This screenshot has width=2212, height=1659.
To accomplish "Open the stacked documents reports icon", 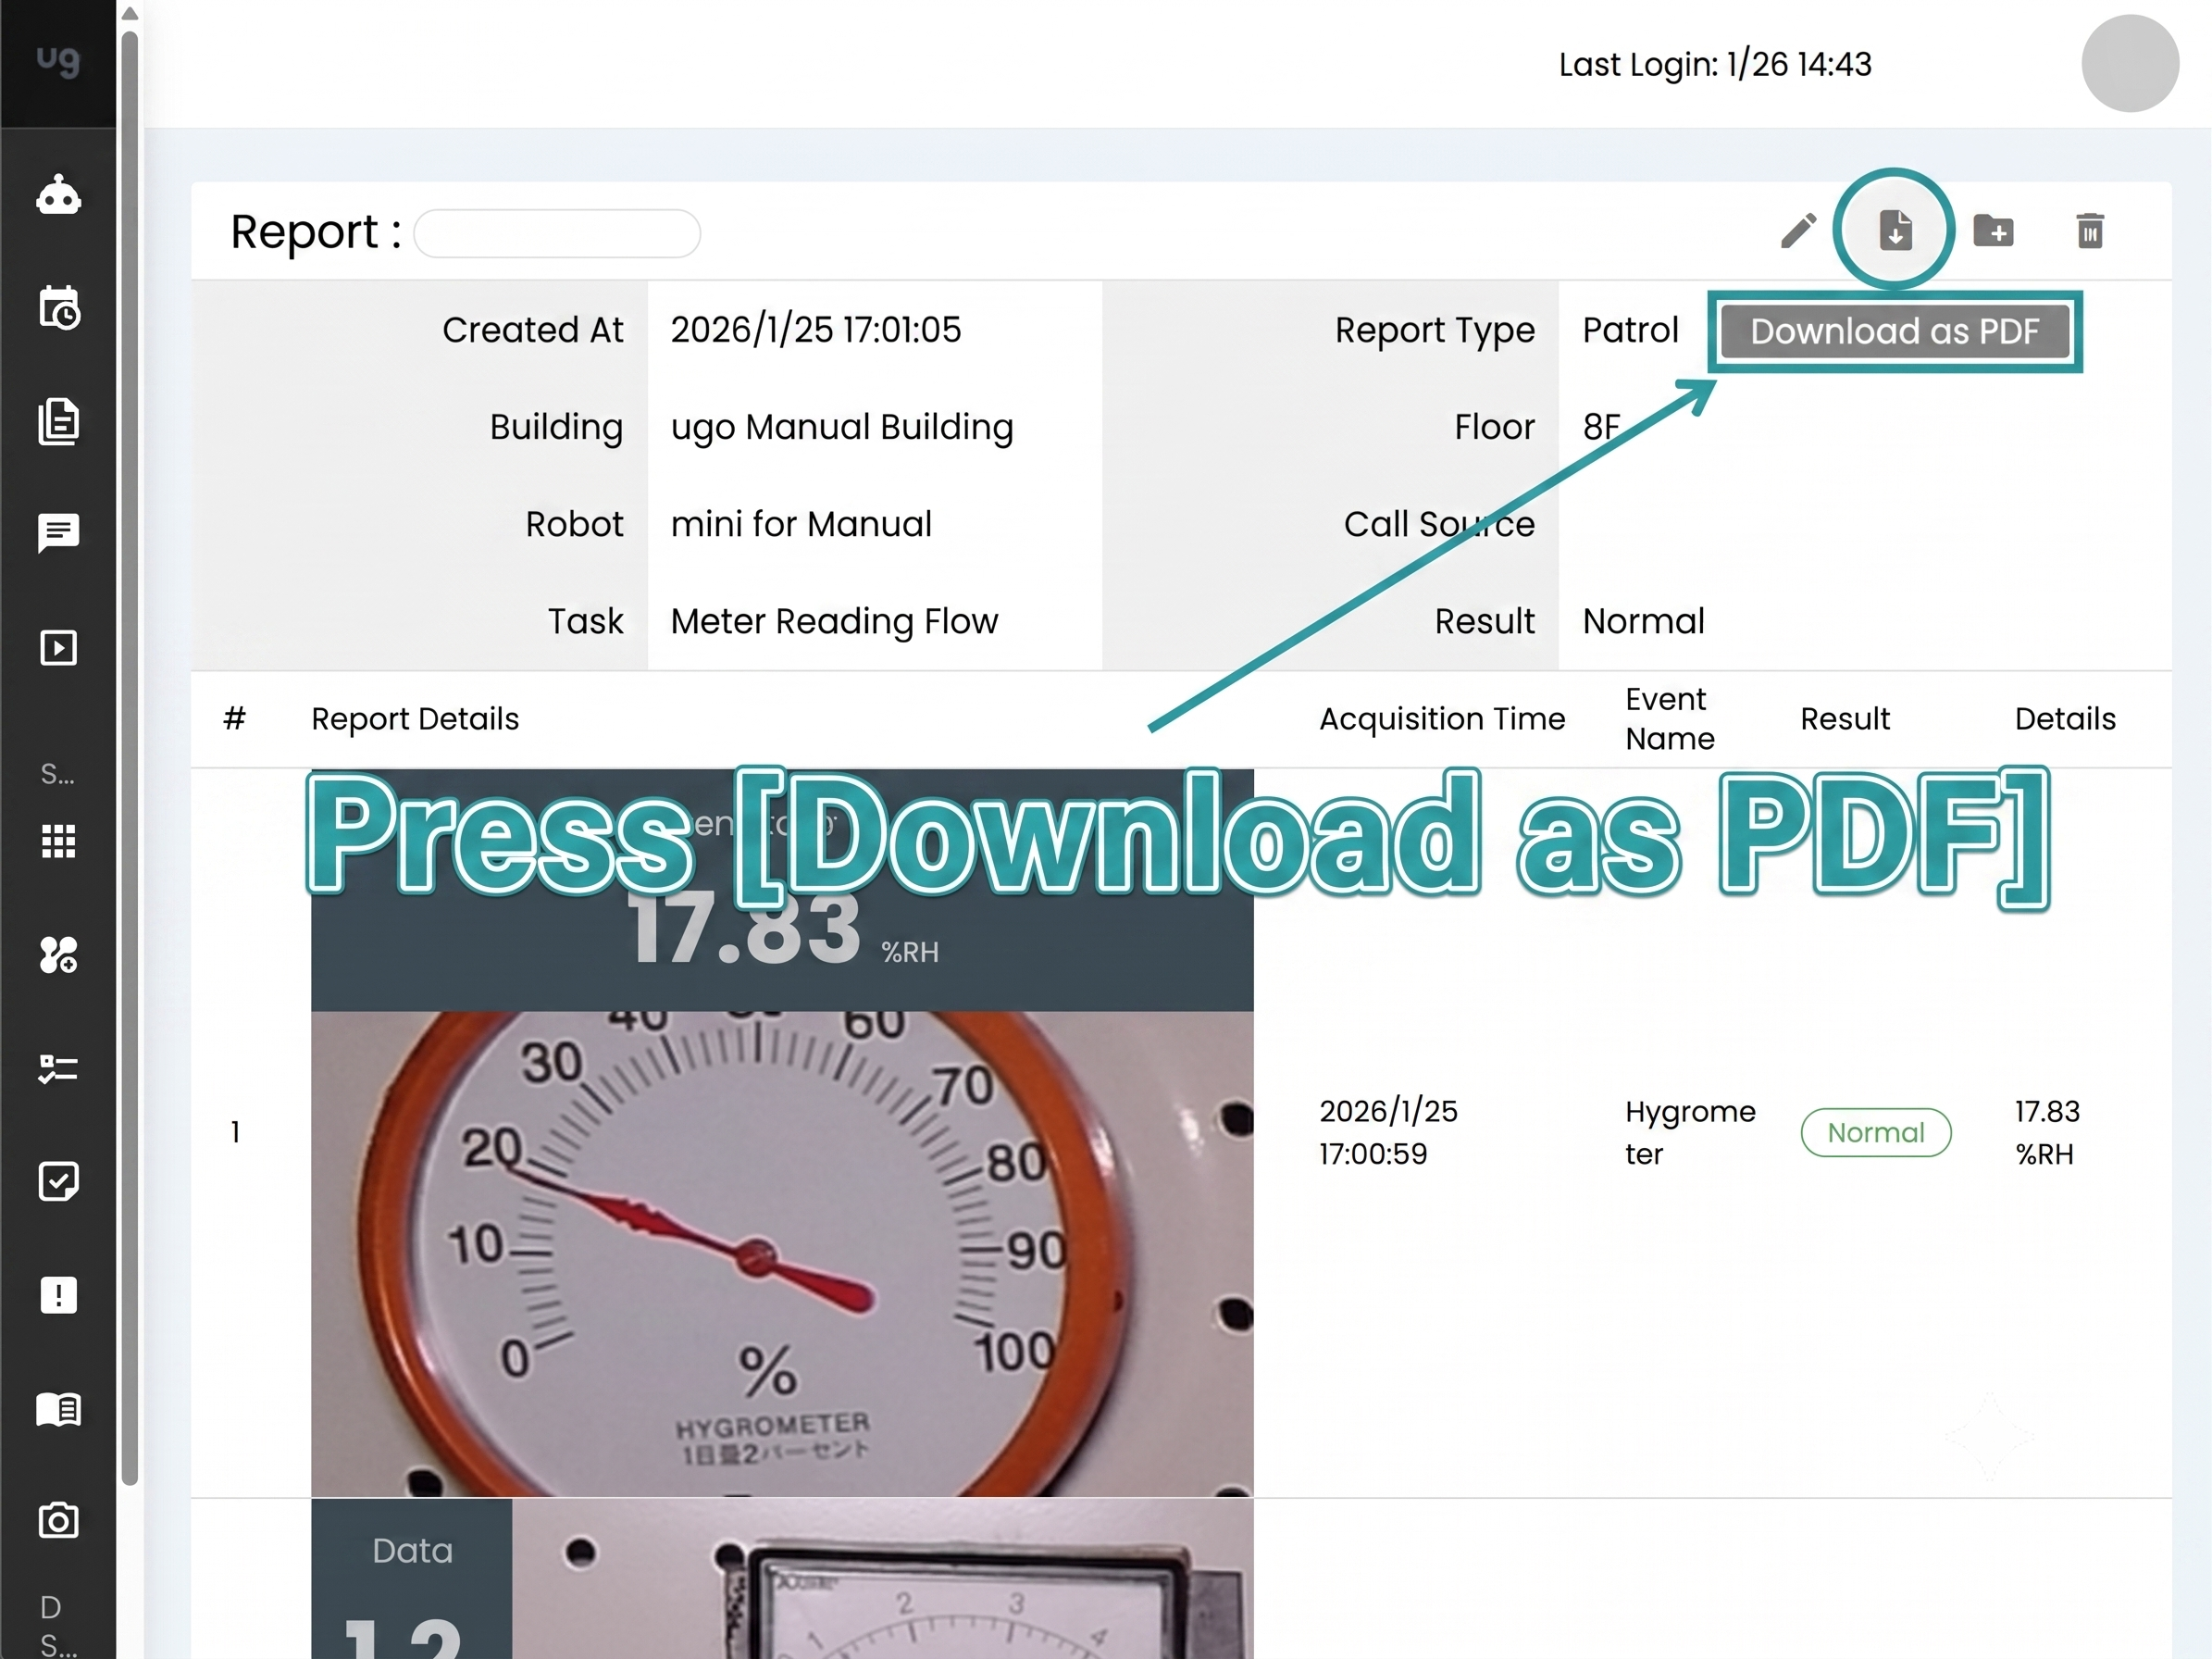I will (x=58, y=421).
